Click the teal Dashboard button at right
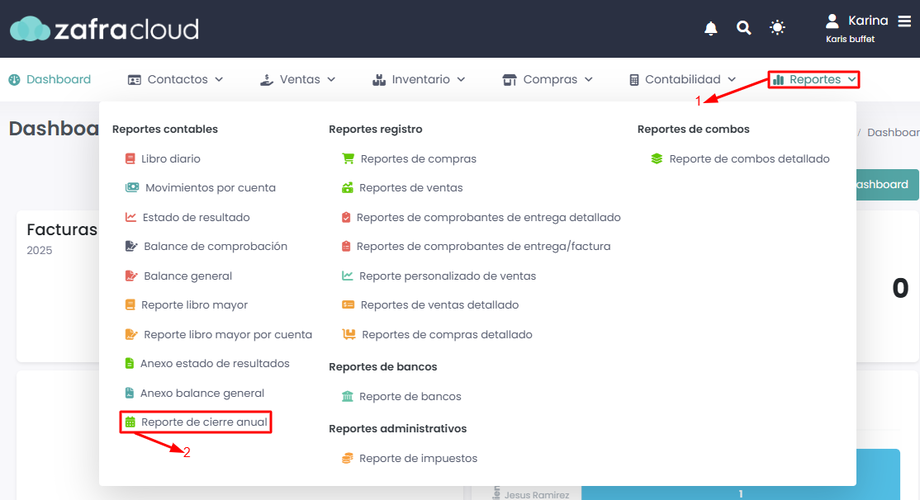Screen dimensions: 920x500 (887, 184)
